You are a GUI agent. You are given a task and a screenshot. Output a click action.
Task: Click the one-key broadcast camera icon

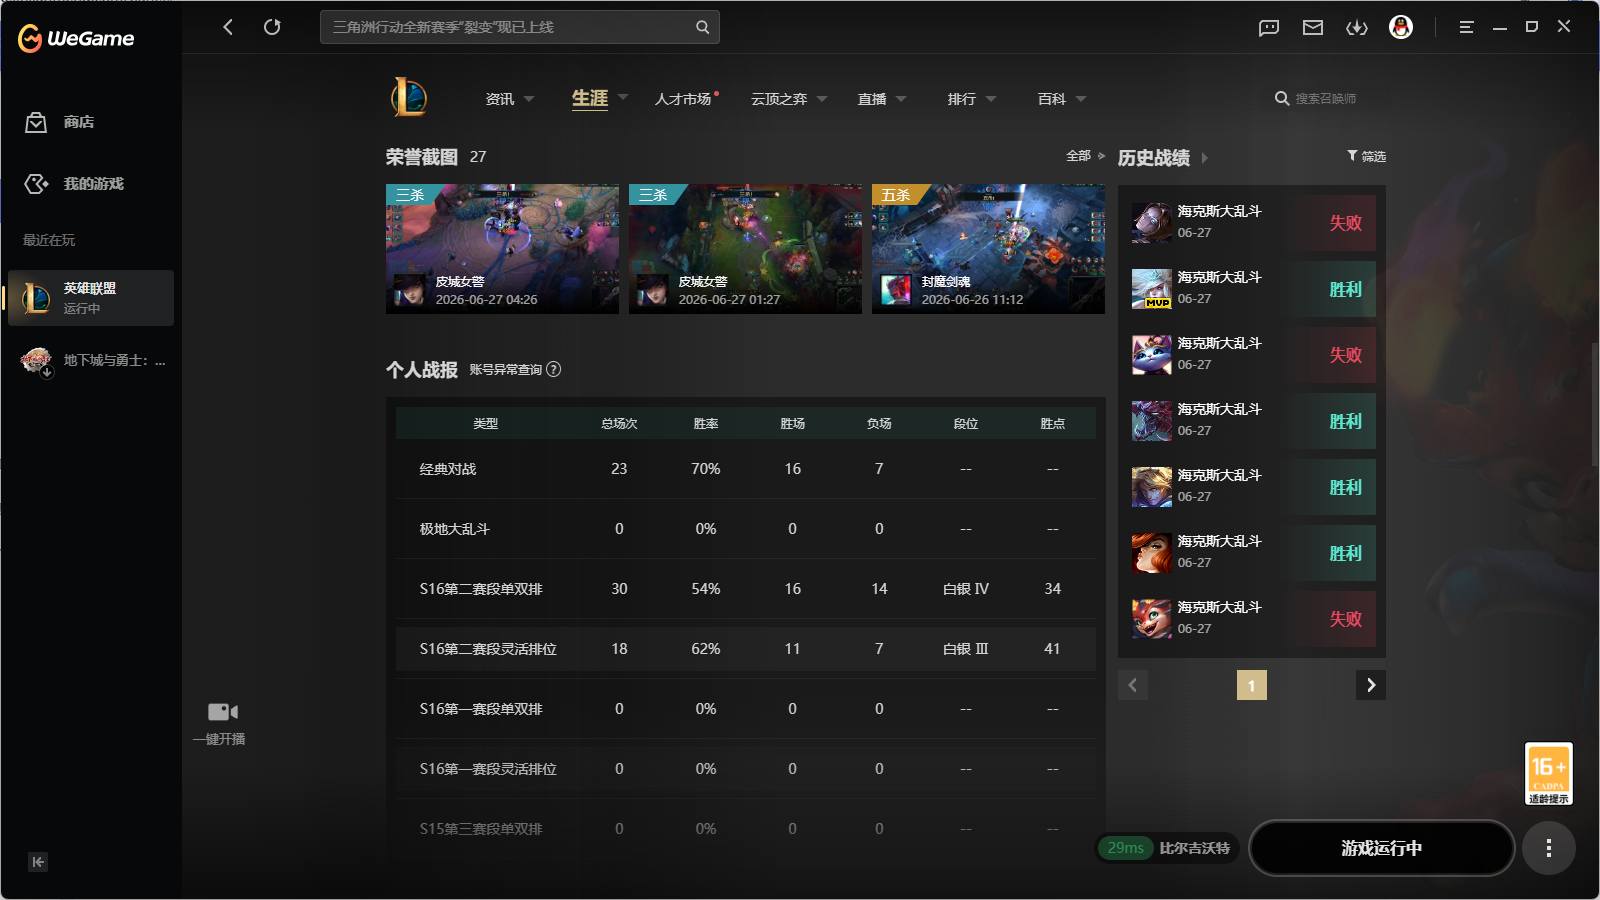coord(223,712)
